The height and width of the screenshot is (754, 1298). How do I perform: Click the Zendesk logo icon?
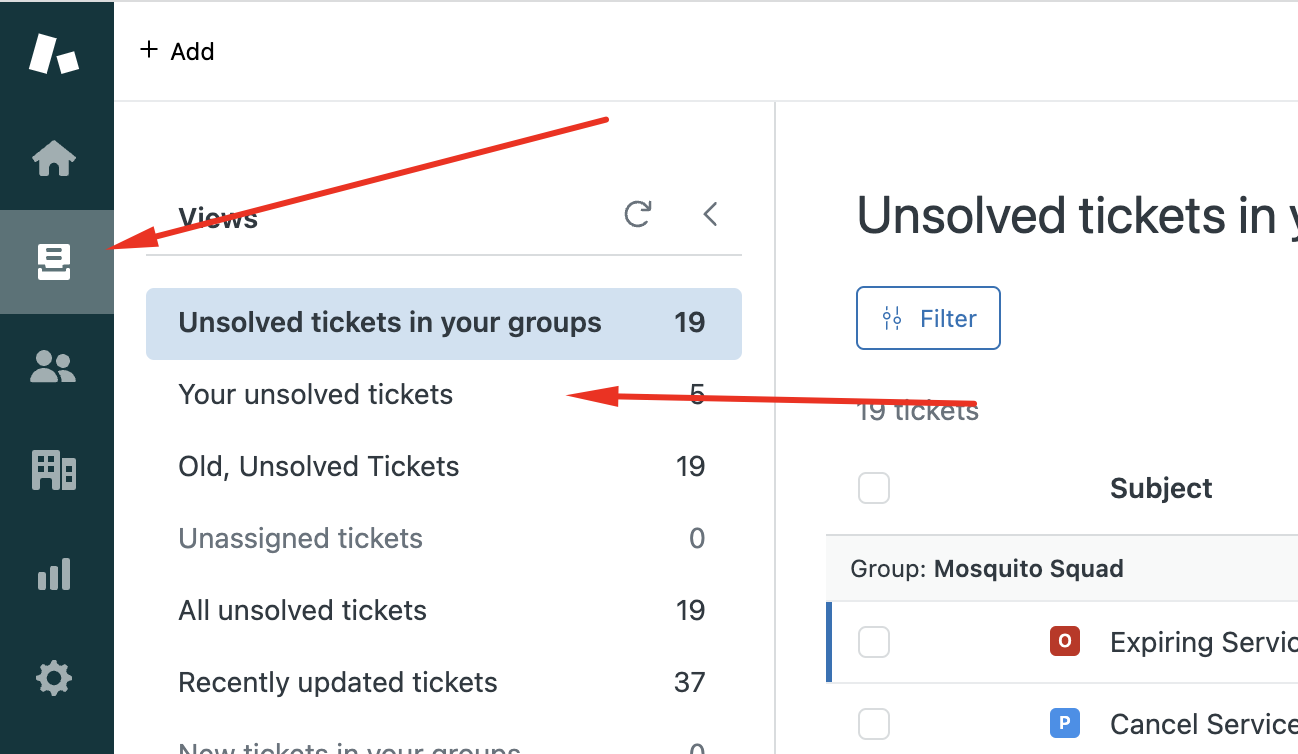tap(54, 53)
